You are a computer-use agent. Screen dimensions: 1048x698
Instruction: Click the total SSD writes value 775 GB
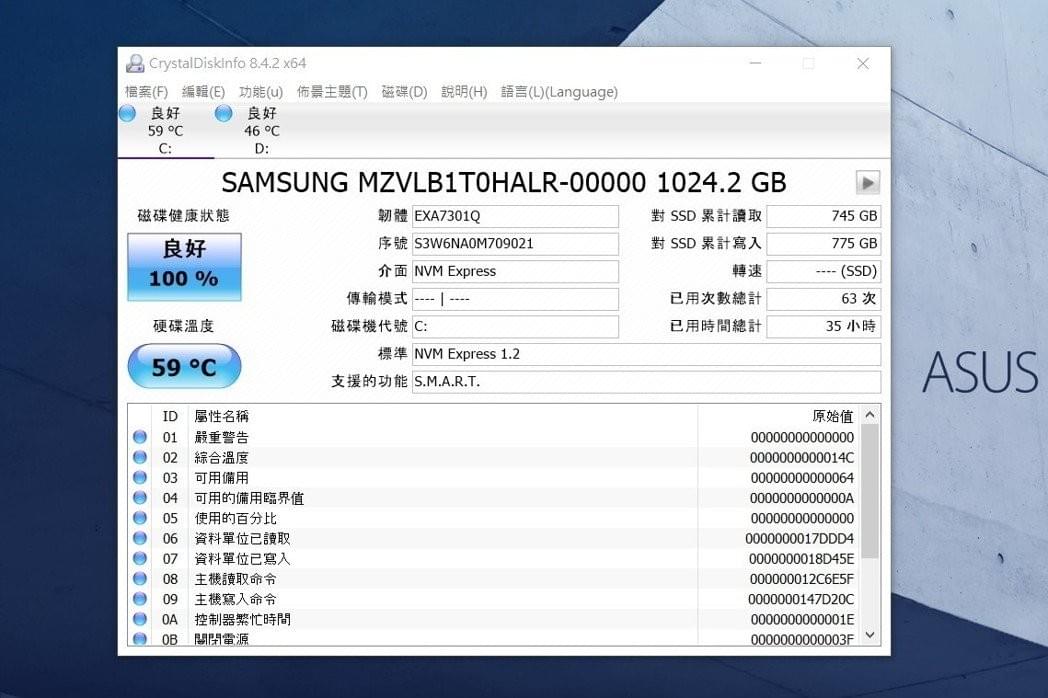[823, 243]
